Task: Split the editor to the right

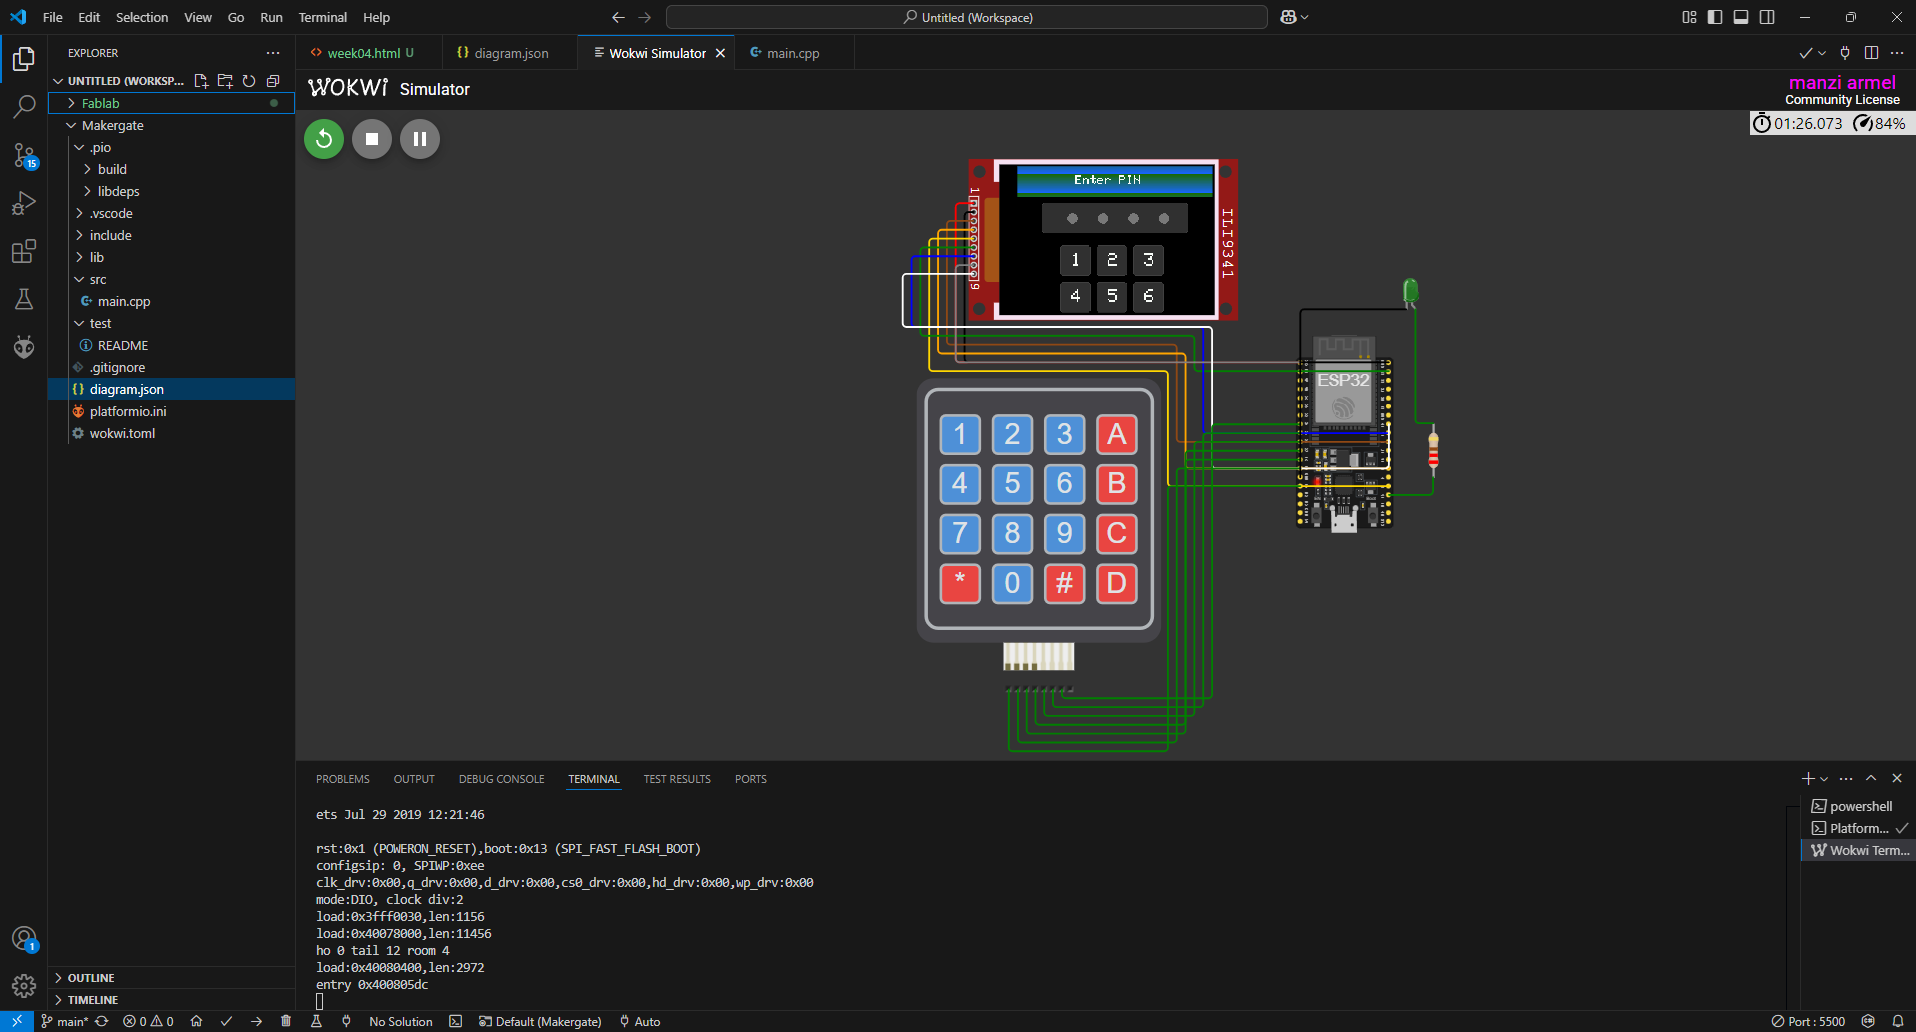Action: [1871, 53]
